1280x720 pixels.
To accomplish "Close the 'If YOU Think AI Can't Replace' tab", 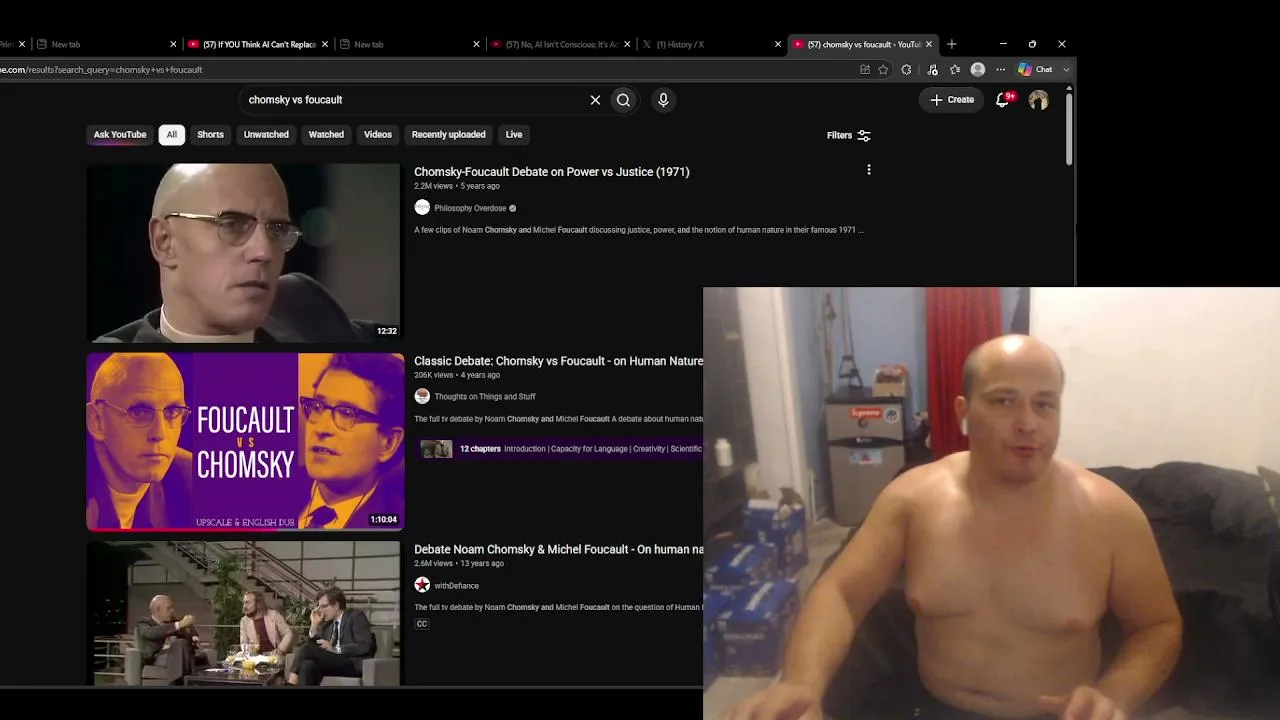I will (325, 44).
